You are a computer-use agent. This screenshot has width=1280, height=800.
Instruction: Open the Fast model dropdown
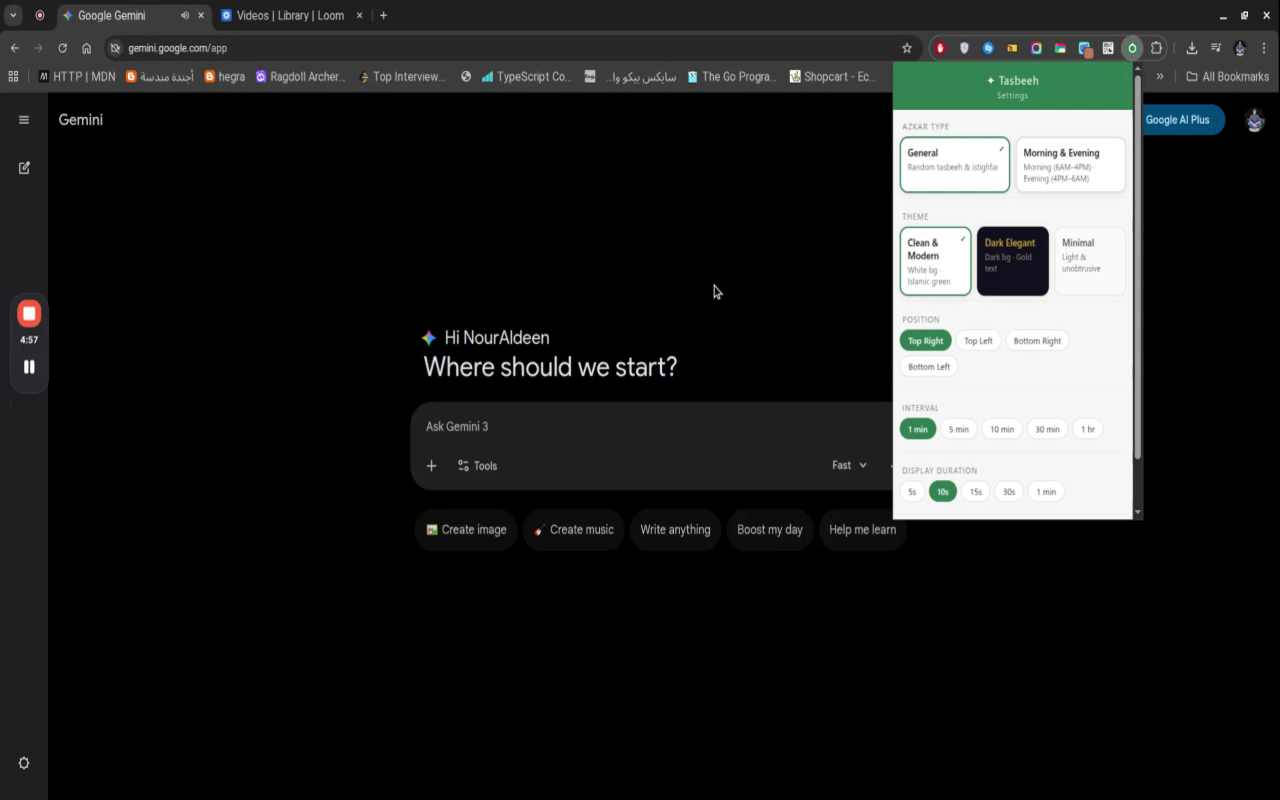tap(849, 465)
